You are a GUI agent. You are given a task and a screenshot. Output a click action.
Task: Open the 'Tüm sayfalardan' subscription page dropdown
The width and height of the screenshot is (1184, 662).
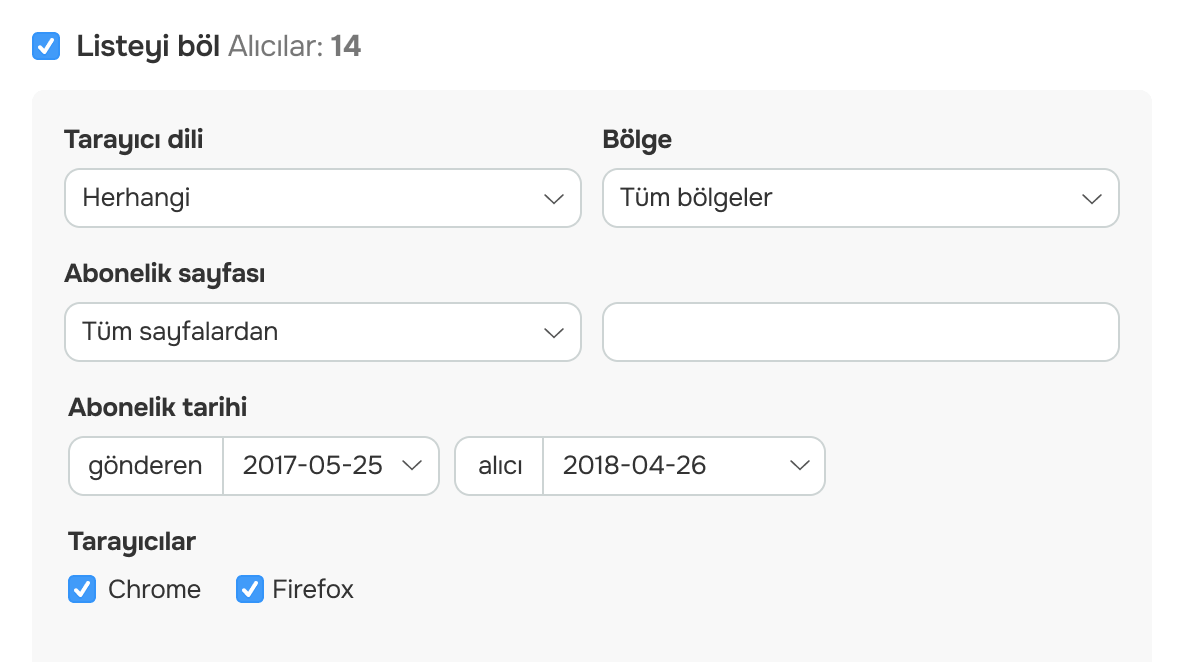click(x=322, y=332)
